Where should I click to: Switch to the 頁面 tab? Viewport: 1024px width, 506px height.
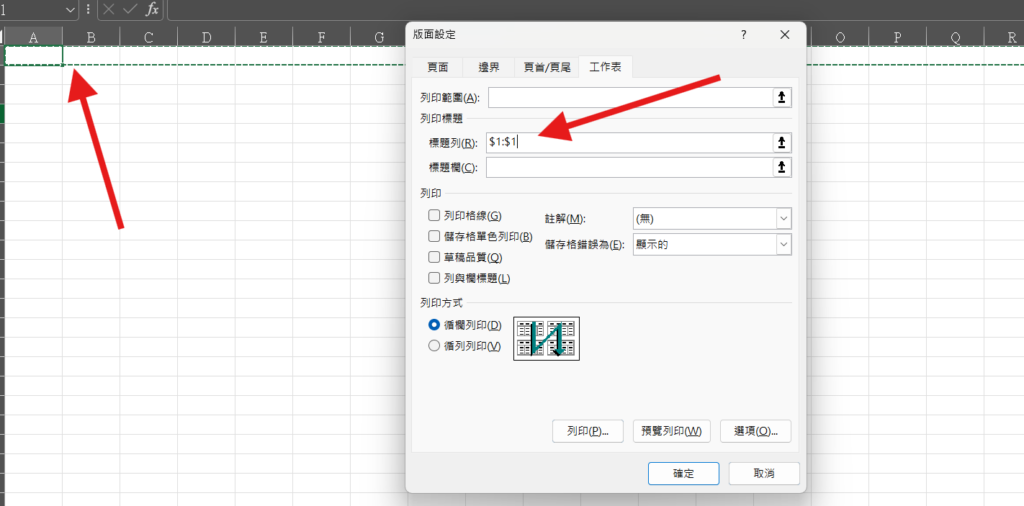(438, 67)
